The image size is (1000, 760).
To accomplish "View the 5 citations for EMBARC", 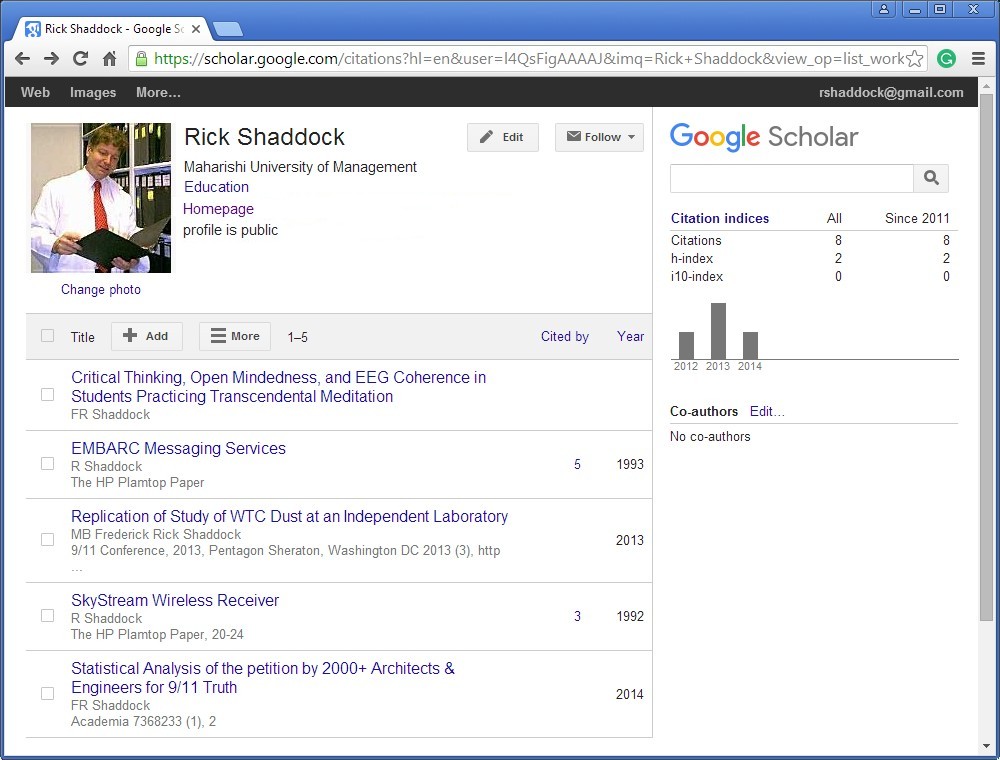I will 577,464.
